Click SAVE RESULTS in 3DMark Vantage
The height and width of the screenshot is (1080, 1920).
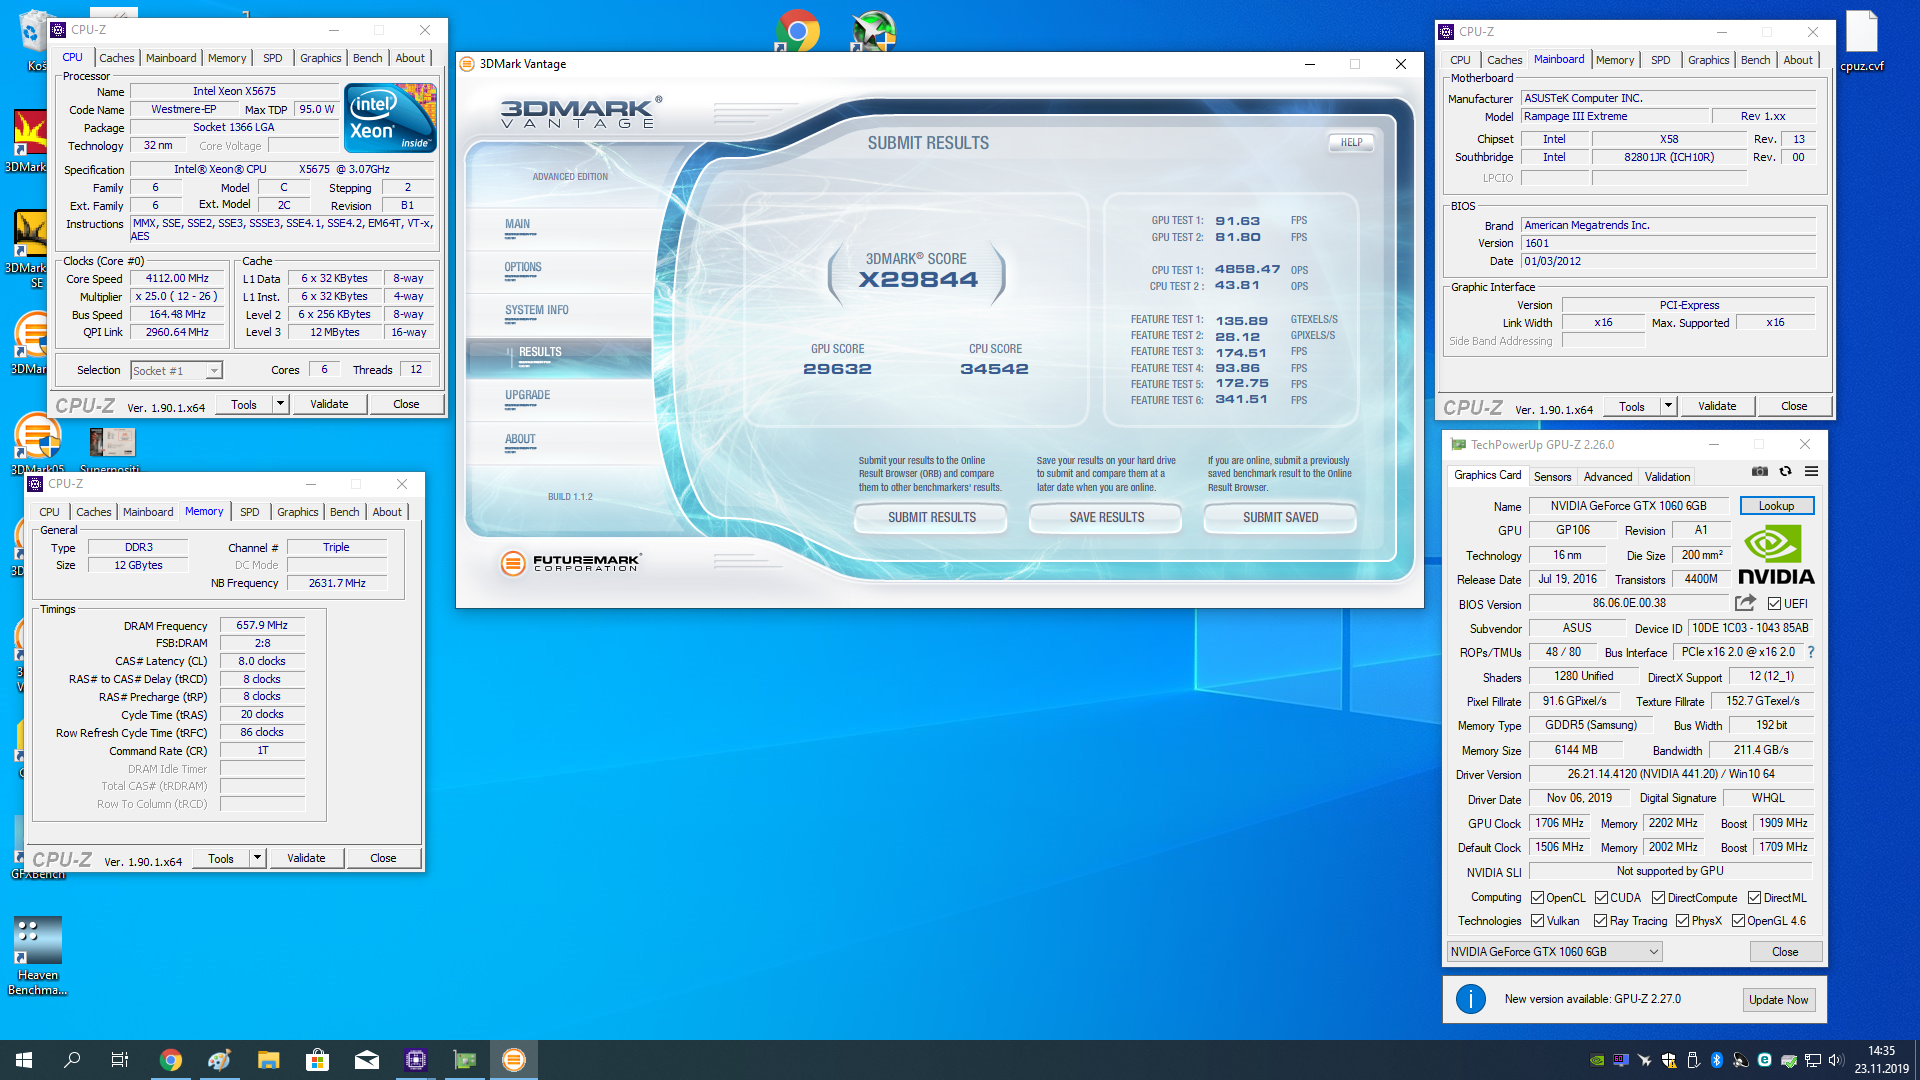pyautogui.click(x=1106, y=517)
